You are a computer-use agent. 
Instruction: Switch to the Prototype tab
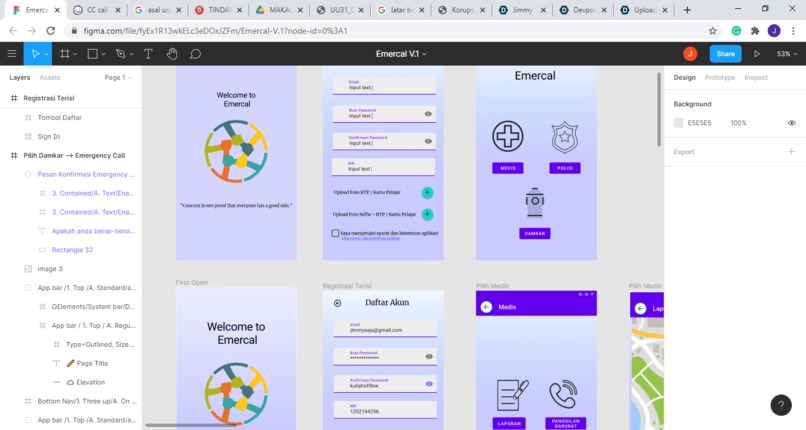click(x=720, y=78)
